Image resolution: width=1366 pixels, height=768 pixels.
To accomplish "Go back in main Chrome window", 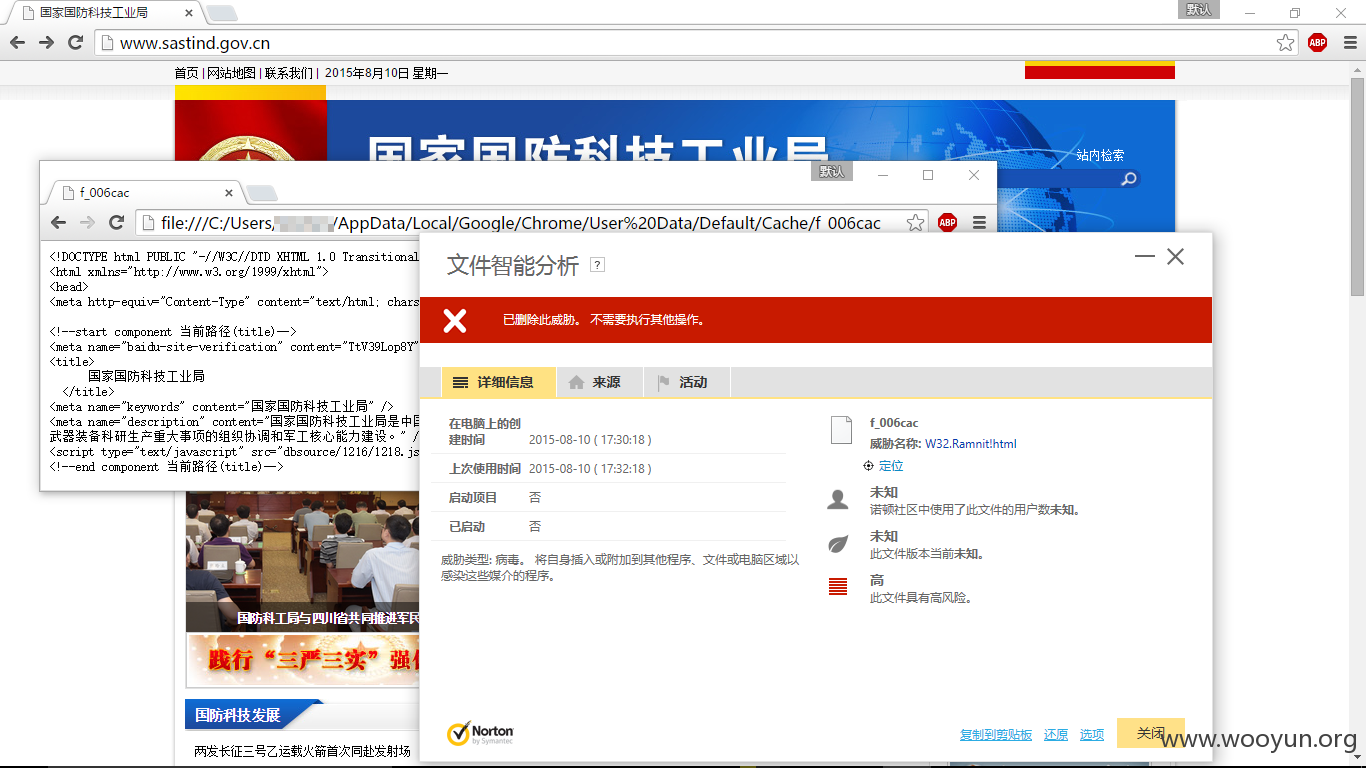I will click(x=17, y=42).
